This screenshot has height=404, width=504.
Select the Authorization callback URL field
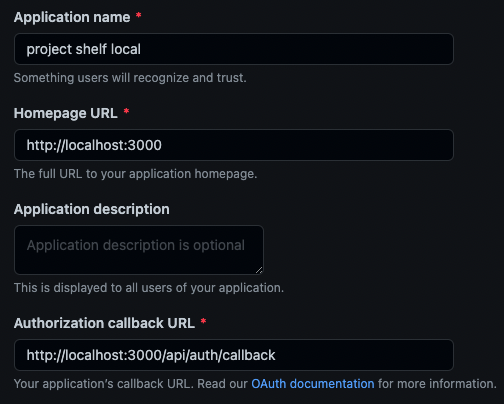pos(234,355)
